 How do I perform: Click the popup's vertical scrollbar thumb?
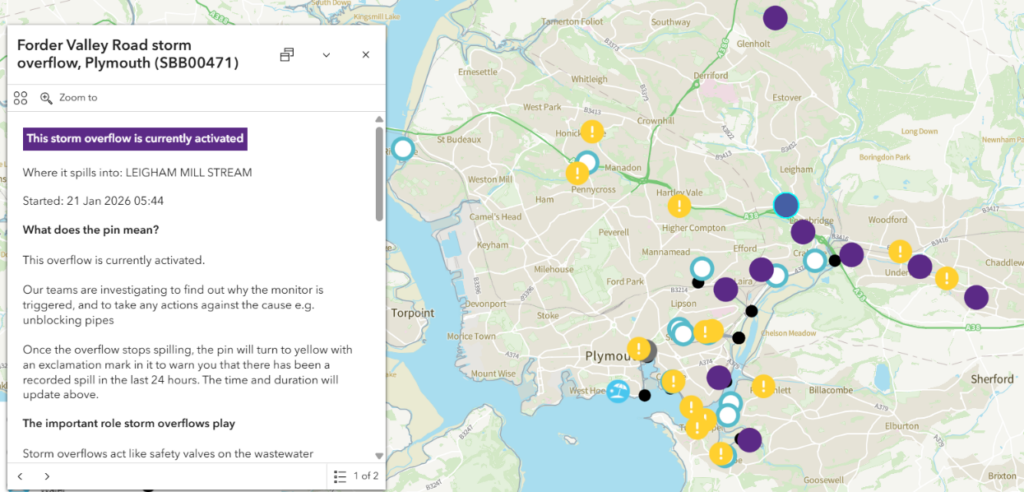(378, 173)
